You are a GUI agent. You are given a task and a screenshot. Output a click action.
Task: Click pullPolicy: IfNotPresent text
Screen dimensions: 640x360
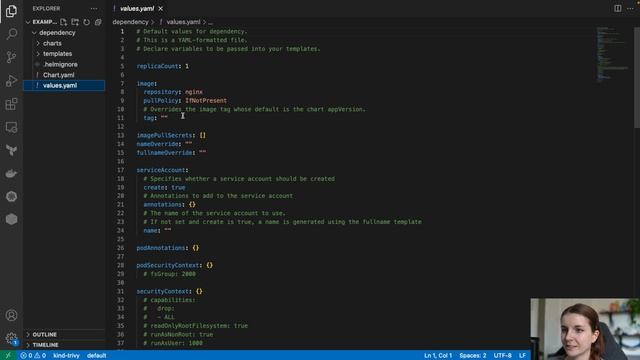[x=185, y=101]
